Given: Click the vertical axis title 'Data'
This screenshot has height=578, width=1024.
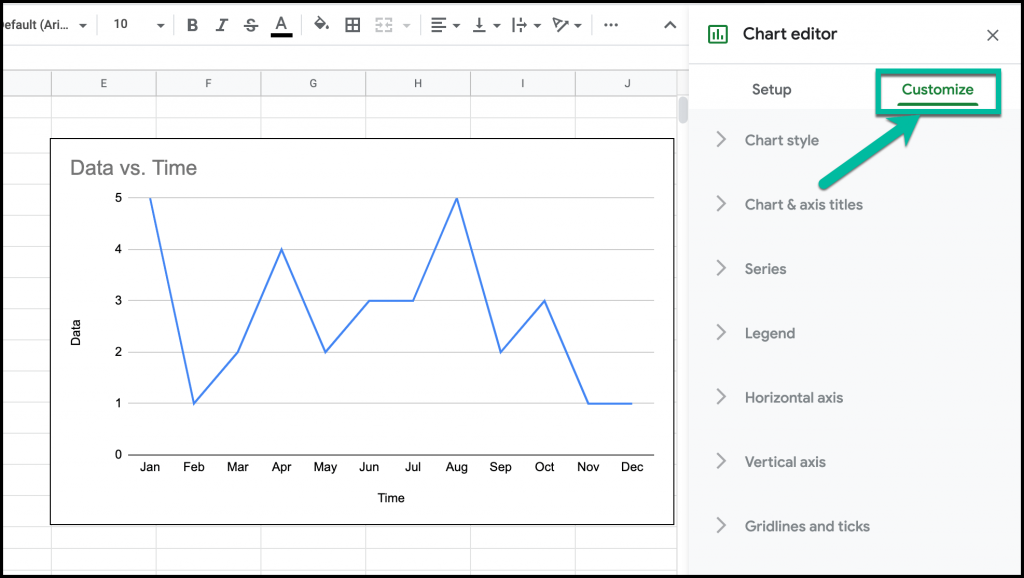Looking at the screenshot, I should [x=76, y=332].
